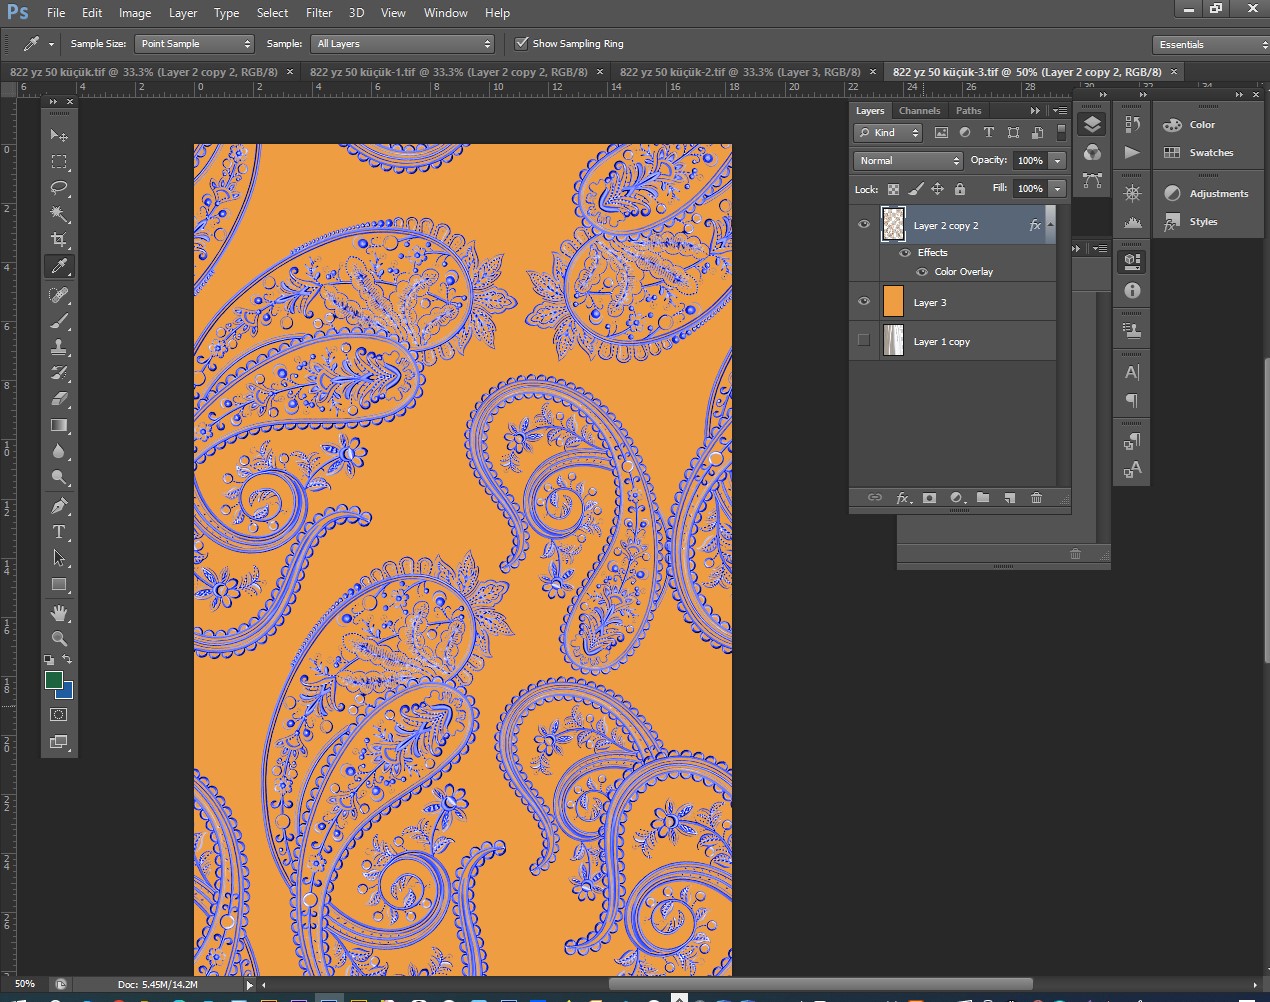Select the Hand tool
The image size is (1270, 1002).
click(59, 612)
